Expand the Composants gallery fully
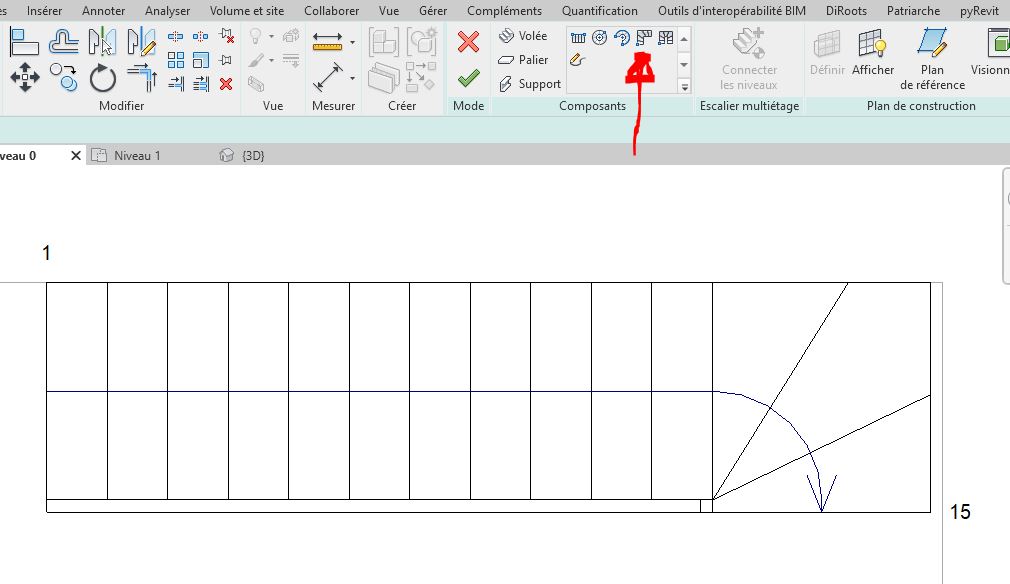Screen dimensions: 1010x584 (x=685, y=87)
